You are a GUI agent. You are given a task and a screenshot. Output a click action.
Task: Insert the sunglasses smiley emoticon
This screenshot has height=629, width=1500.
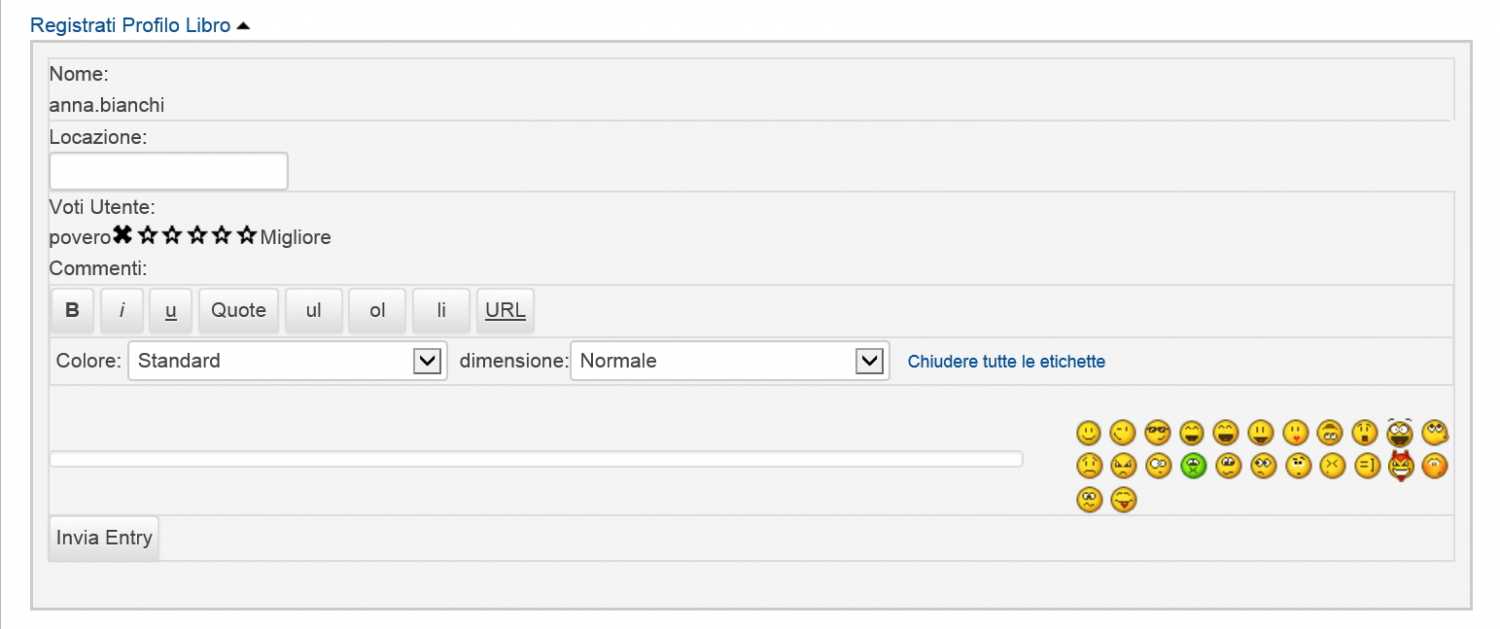coord(1157,433)
